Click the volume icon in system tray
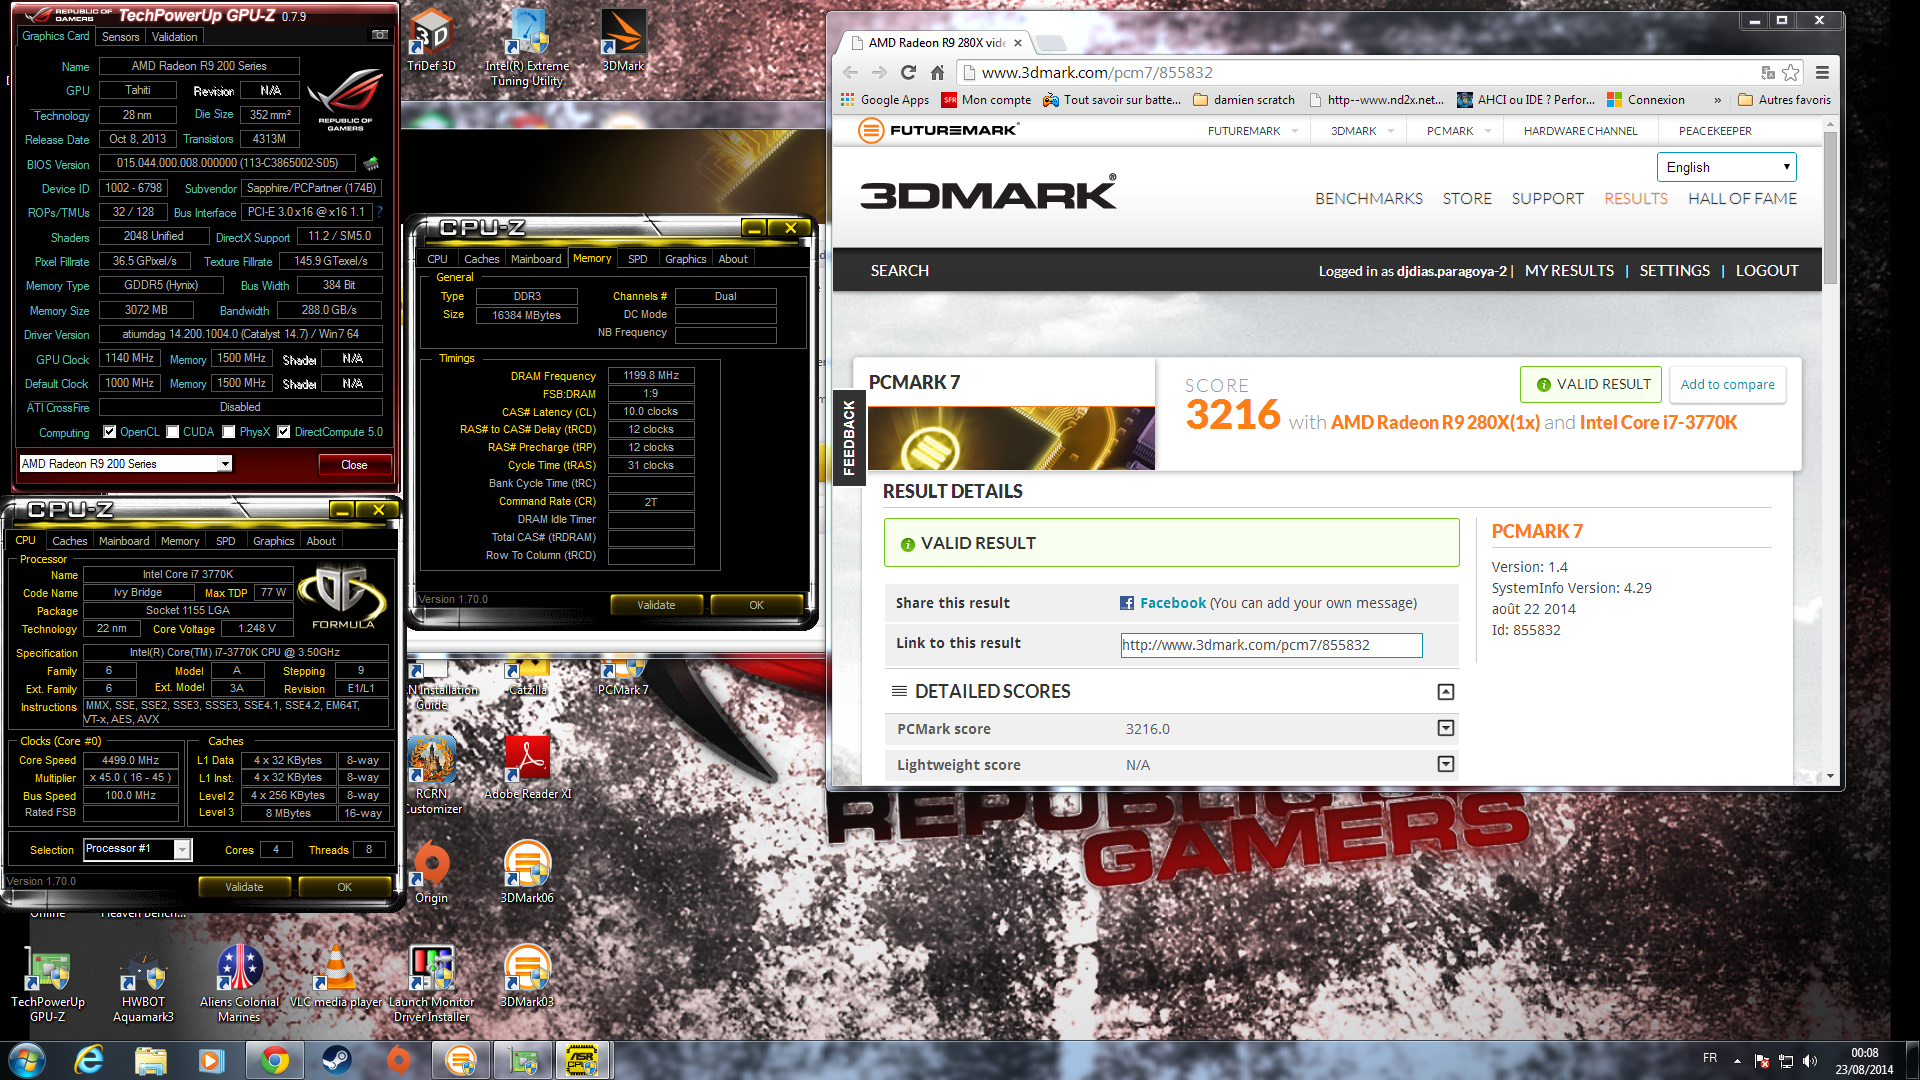Viewport: 1920px width, 1080px height. click(x=1809, y=1061)
